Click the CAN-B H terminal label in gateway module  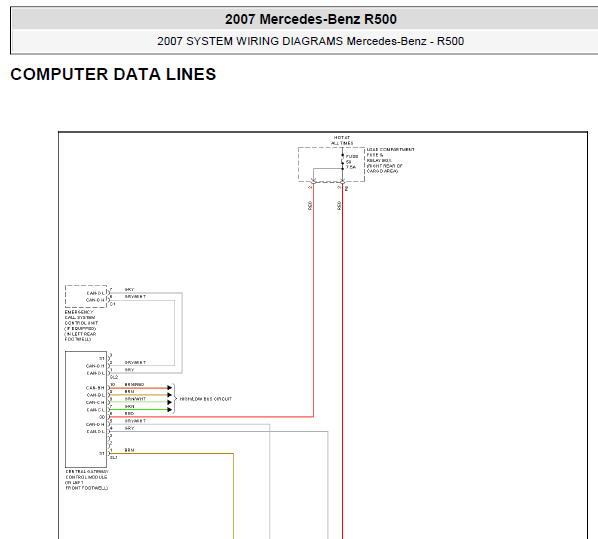(x=95, y=388)
